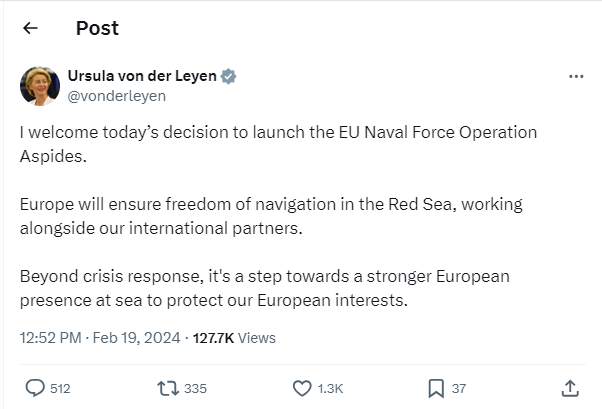This screenshot has height=409, width=602.
Task: Click the post timestamp Feb 19, 2024
Action: click(136, 338)
